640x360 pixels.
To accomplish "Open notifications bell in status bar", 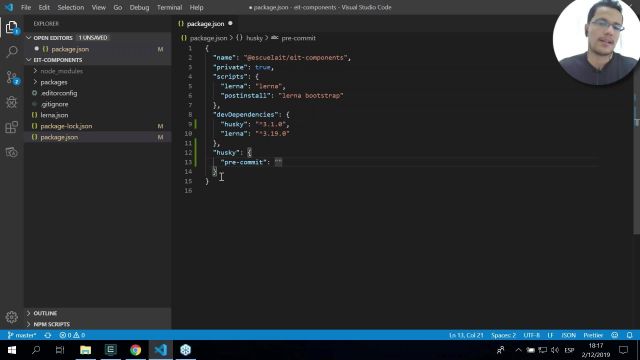I will pyautogui.click(x=629, y=335).
